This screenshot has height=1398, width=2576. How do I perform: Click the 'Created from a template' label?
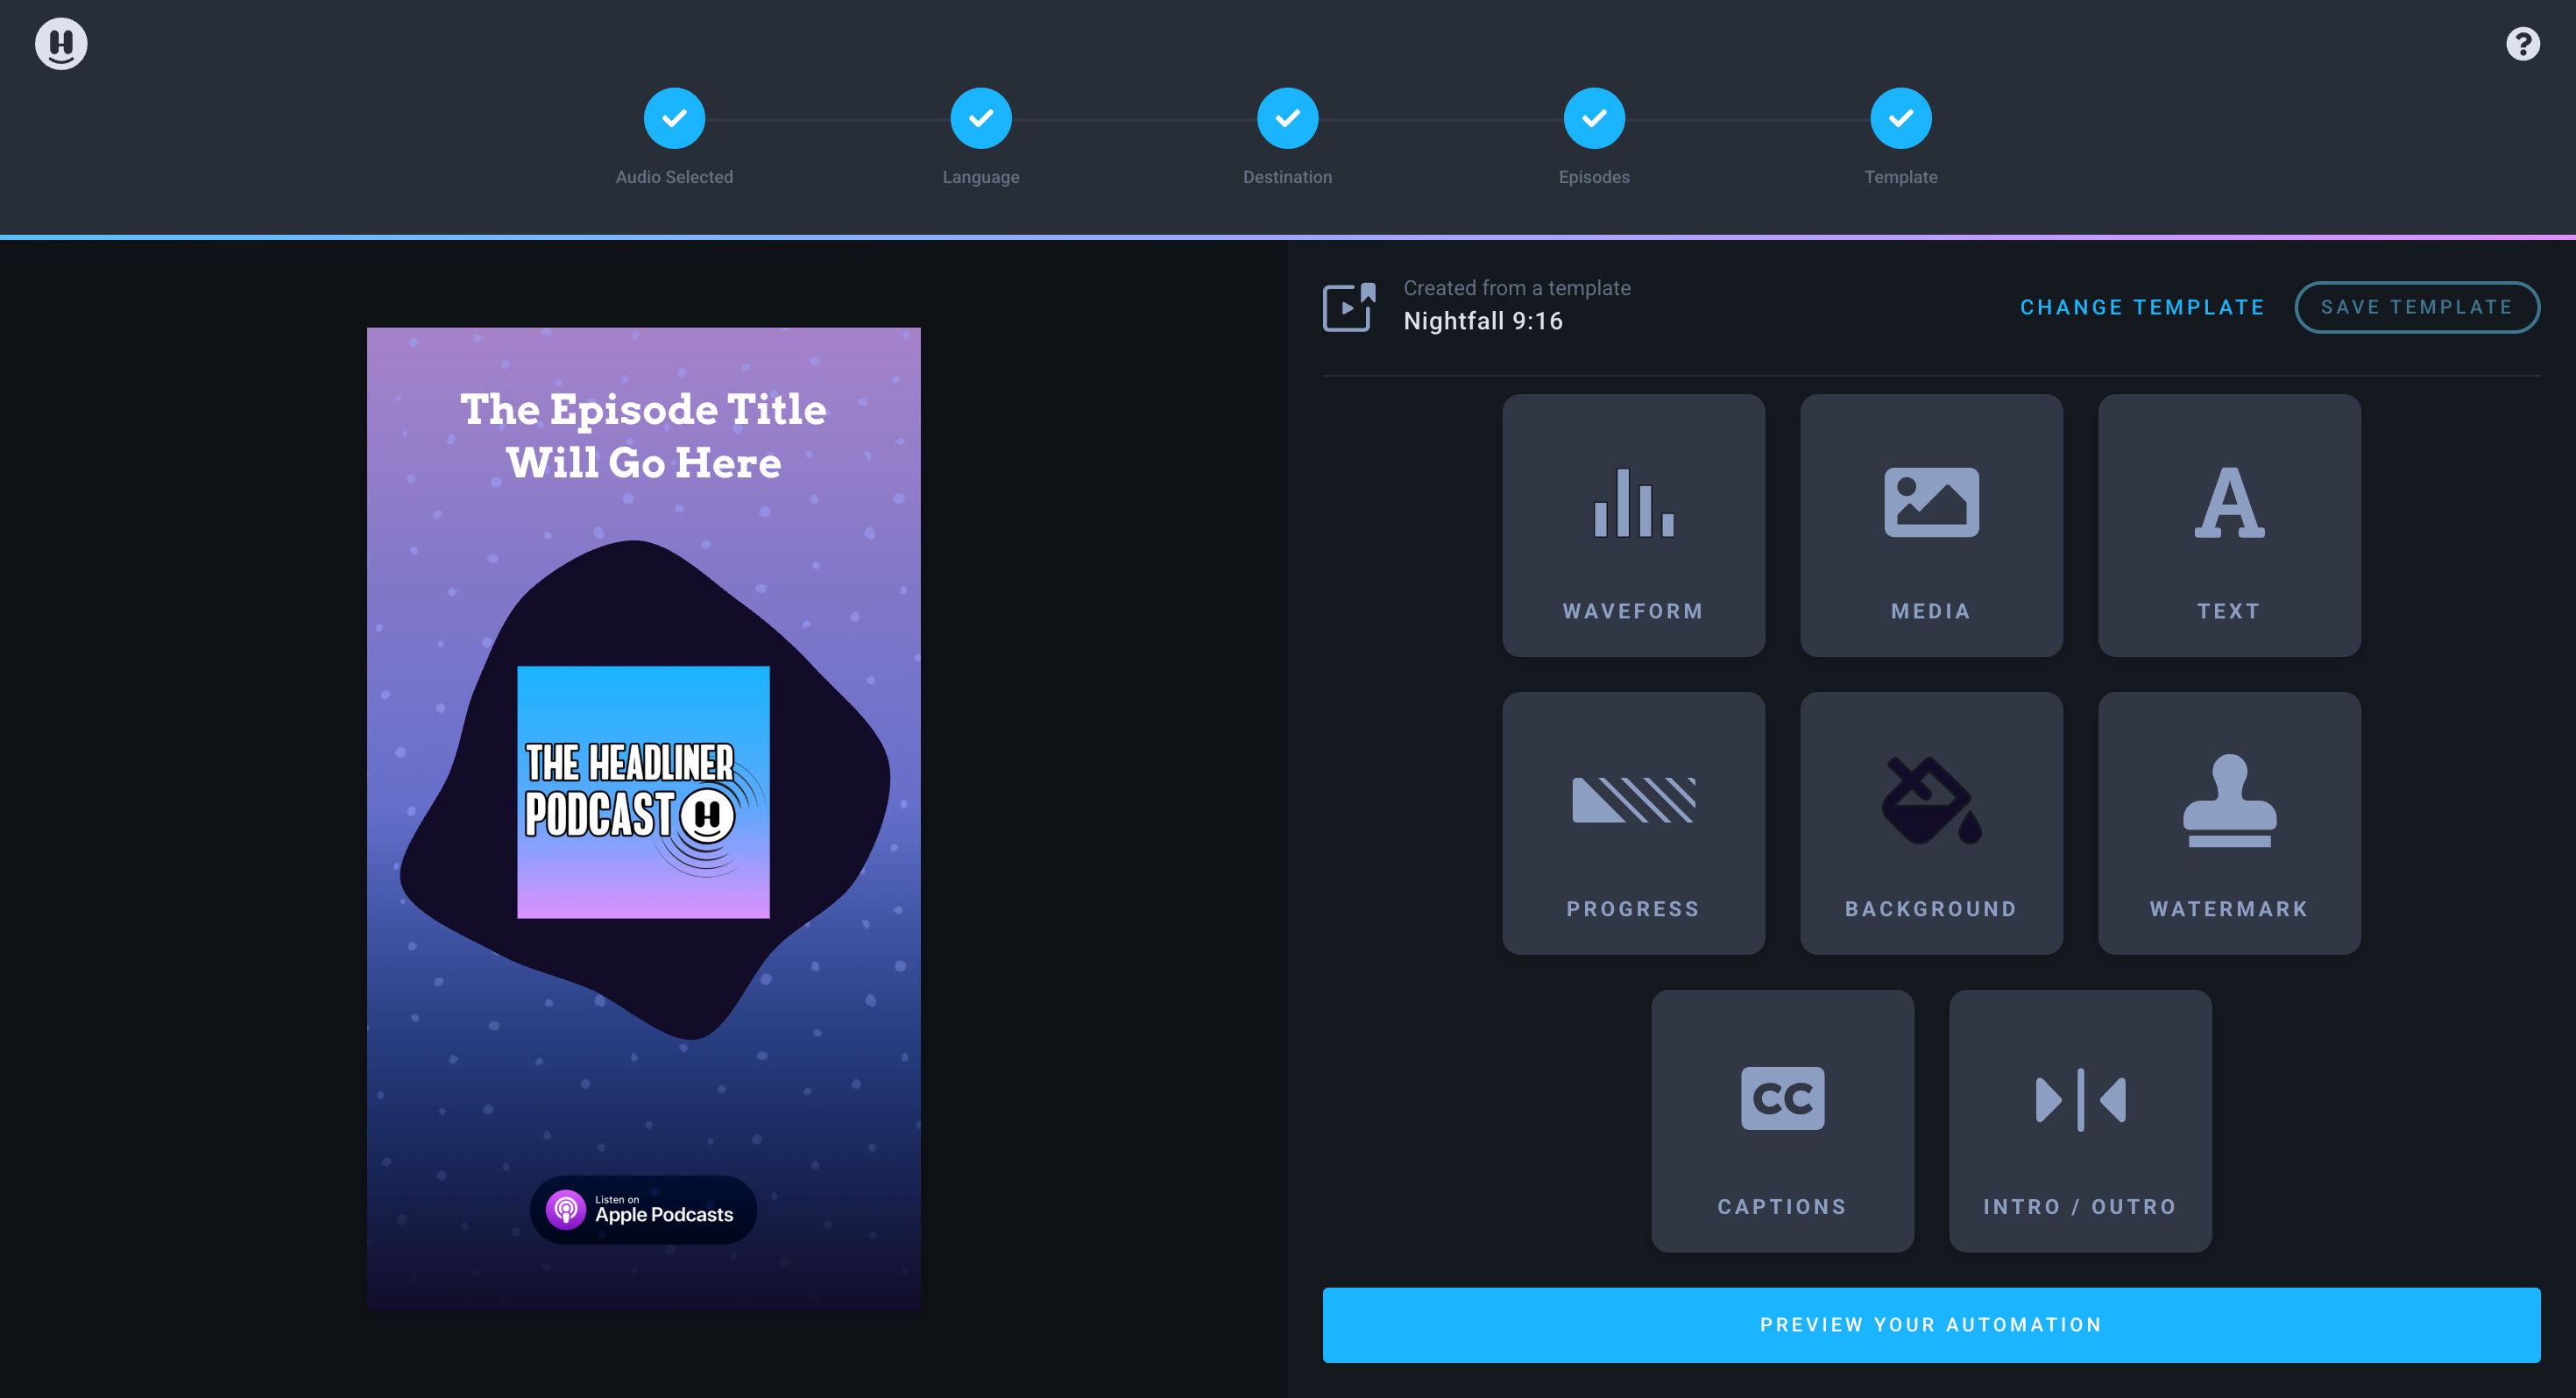(1517, 288)
